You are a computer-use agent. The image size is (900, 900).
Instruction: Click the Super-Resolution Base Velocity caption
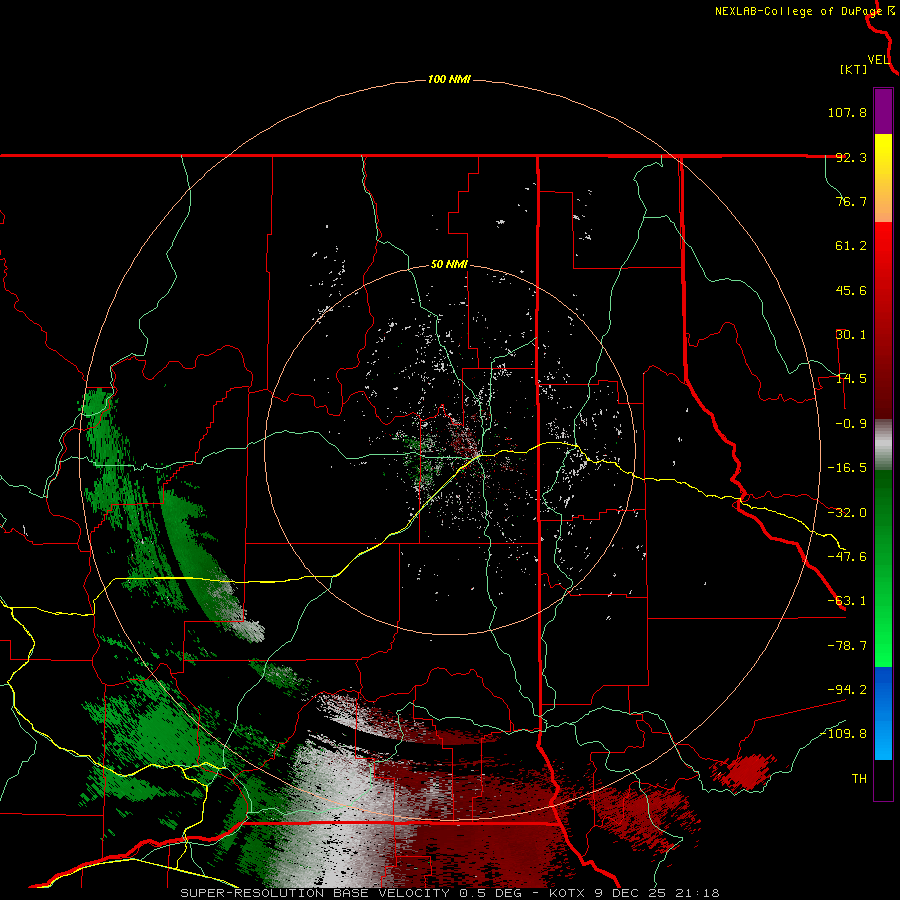pos(449,893)
